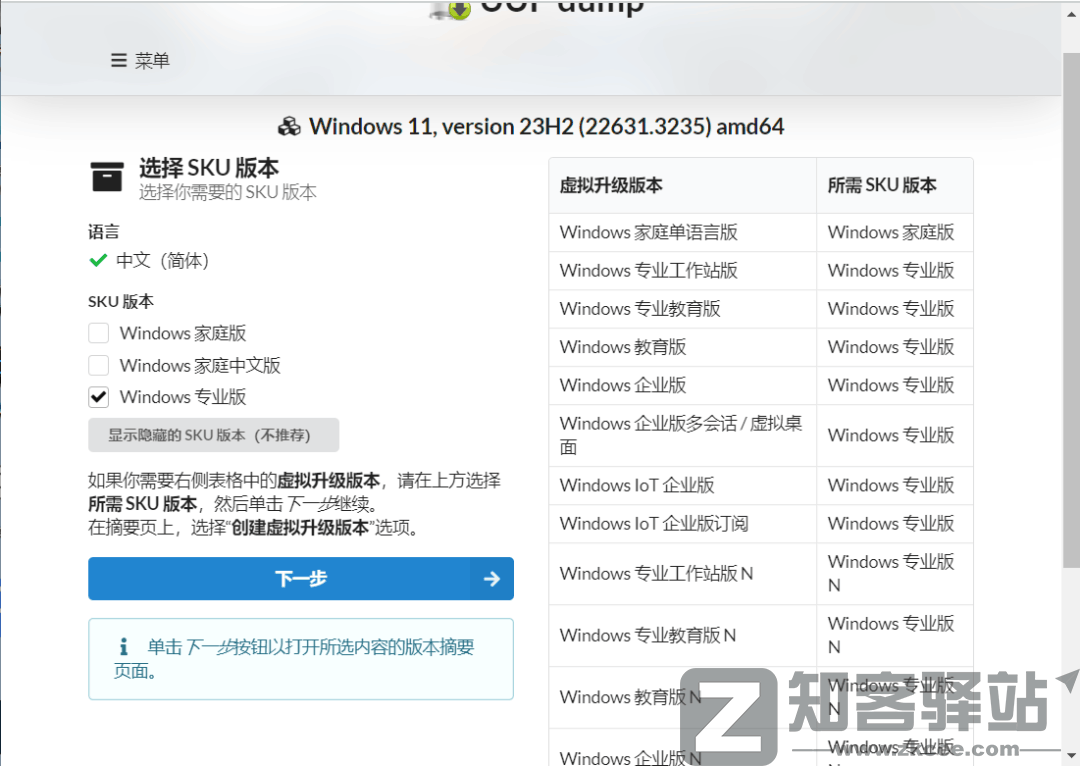Screen dimensions: 1080x766
Task: Expand 显示隐藏的 SKU 版本 (不推荐)
Action: point(214,435)
